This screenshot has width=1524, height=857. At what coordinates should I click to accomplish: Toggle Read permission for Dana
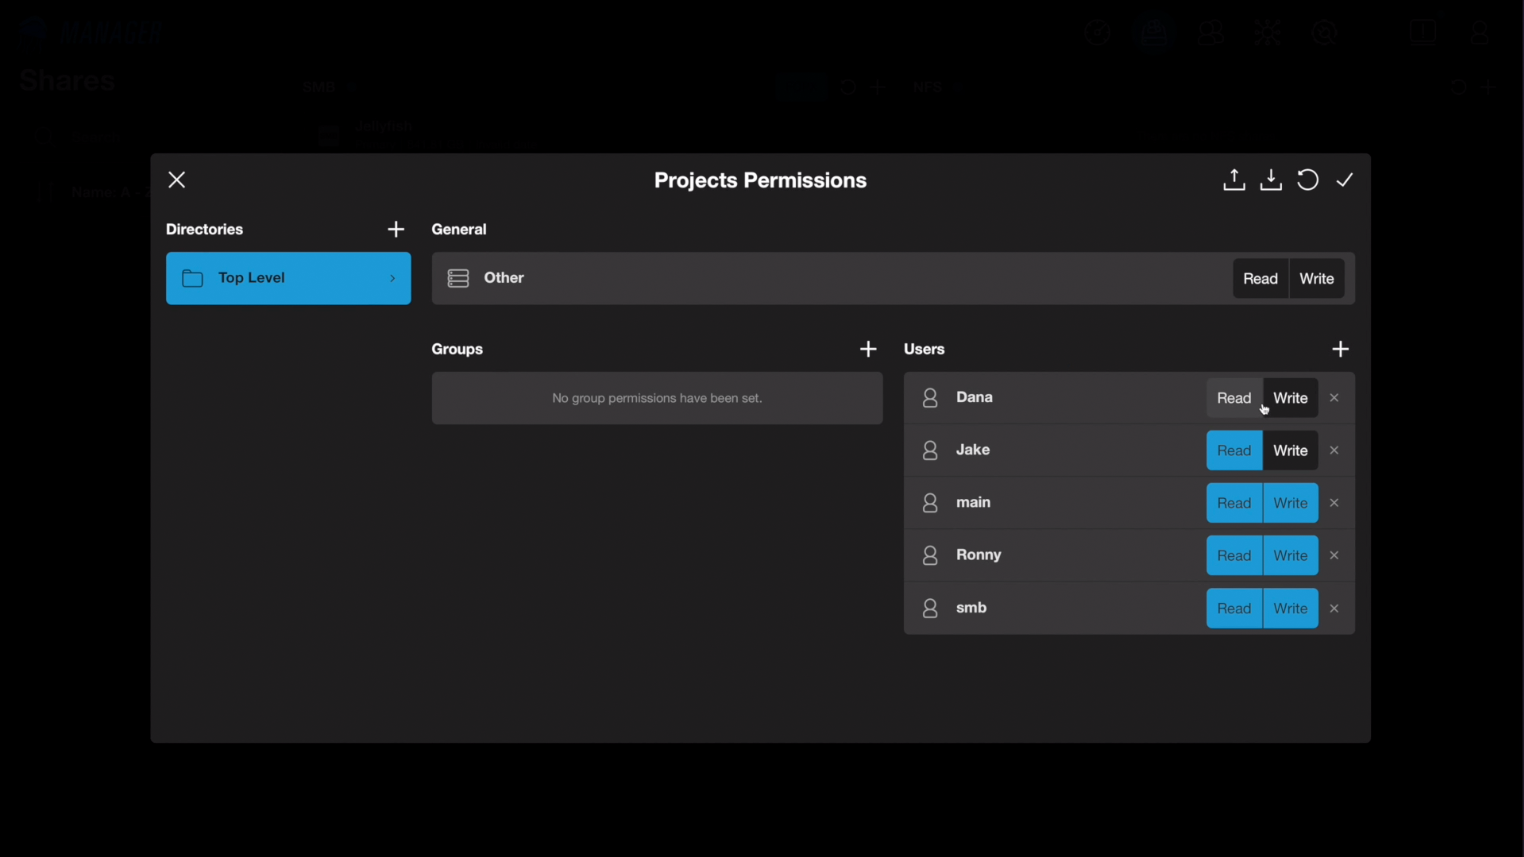(x=1234, y=398)
